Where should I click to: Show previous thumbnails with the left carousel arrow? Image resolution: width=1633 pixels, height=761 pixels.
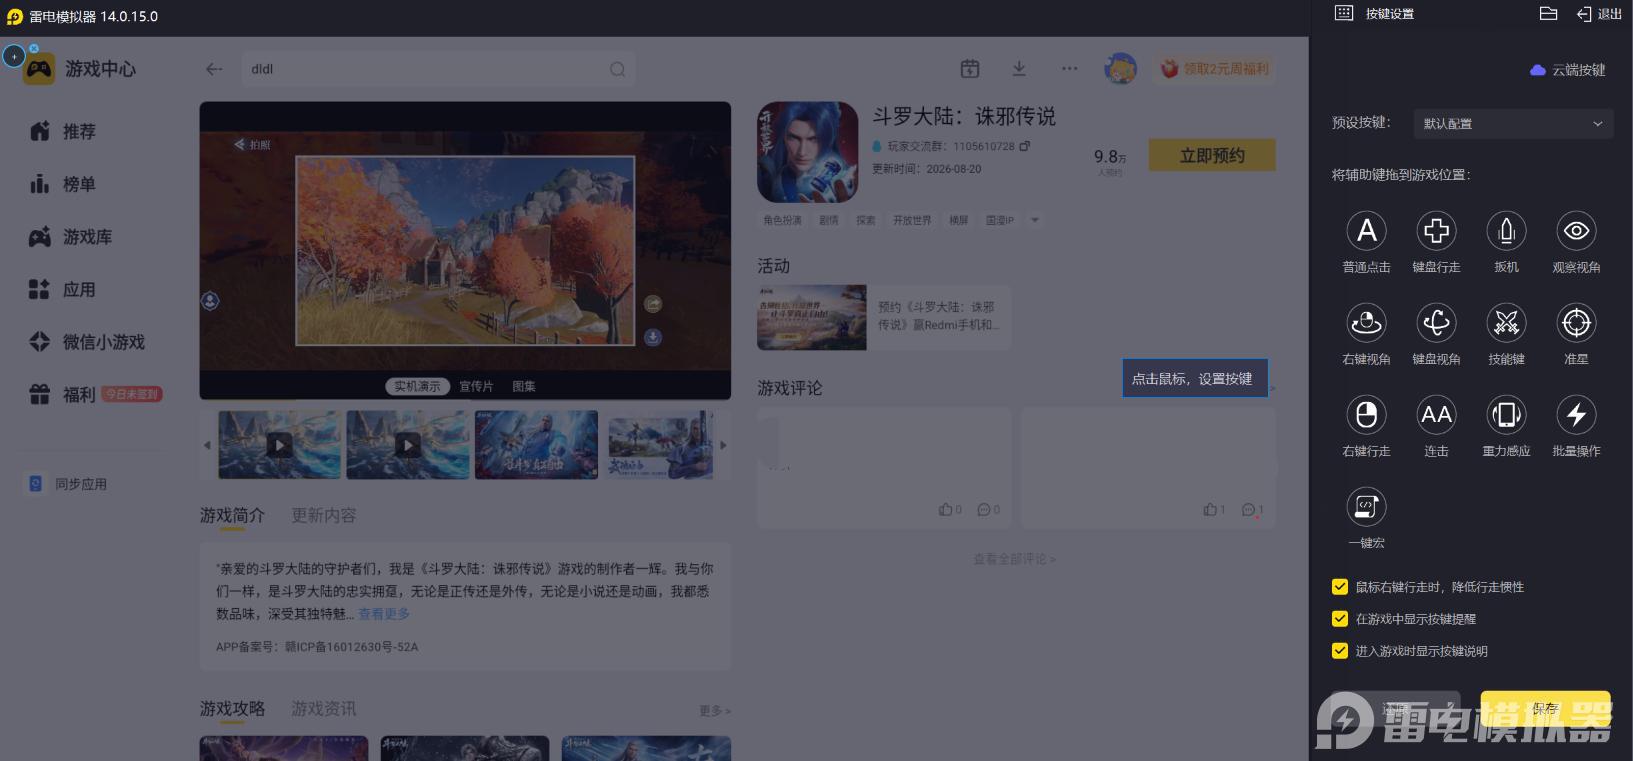pos(207,445)
